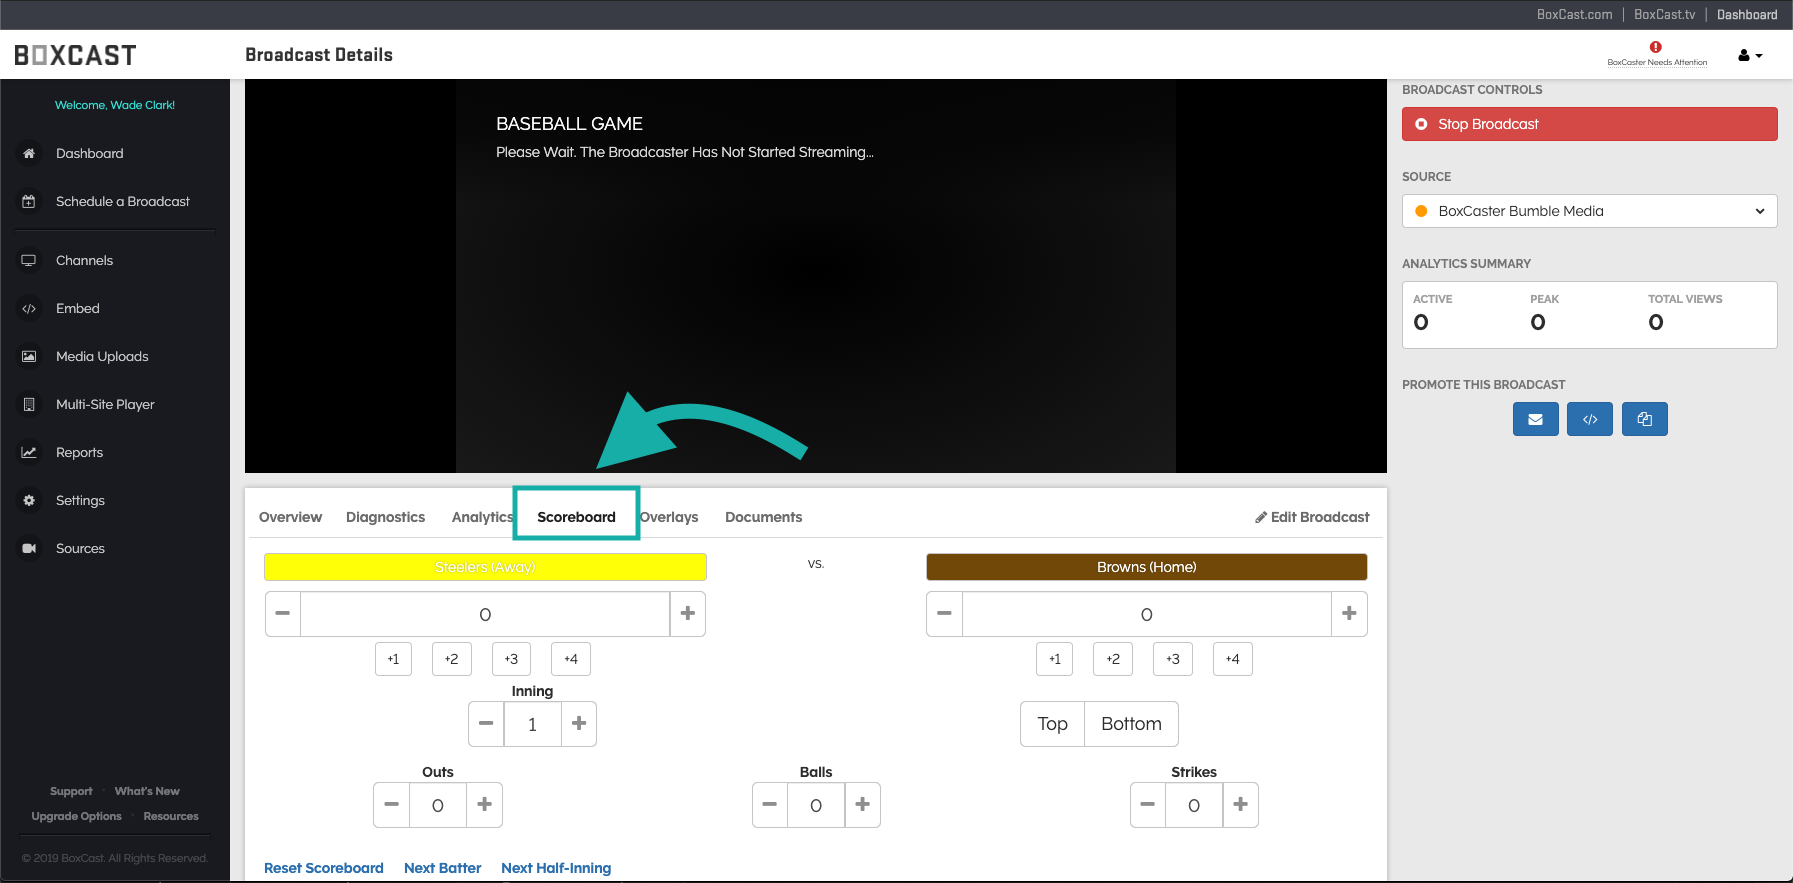
Task: Click the Settings gear icon in sidebar
Action: [29, 501]
